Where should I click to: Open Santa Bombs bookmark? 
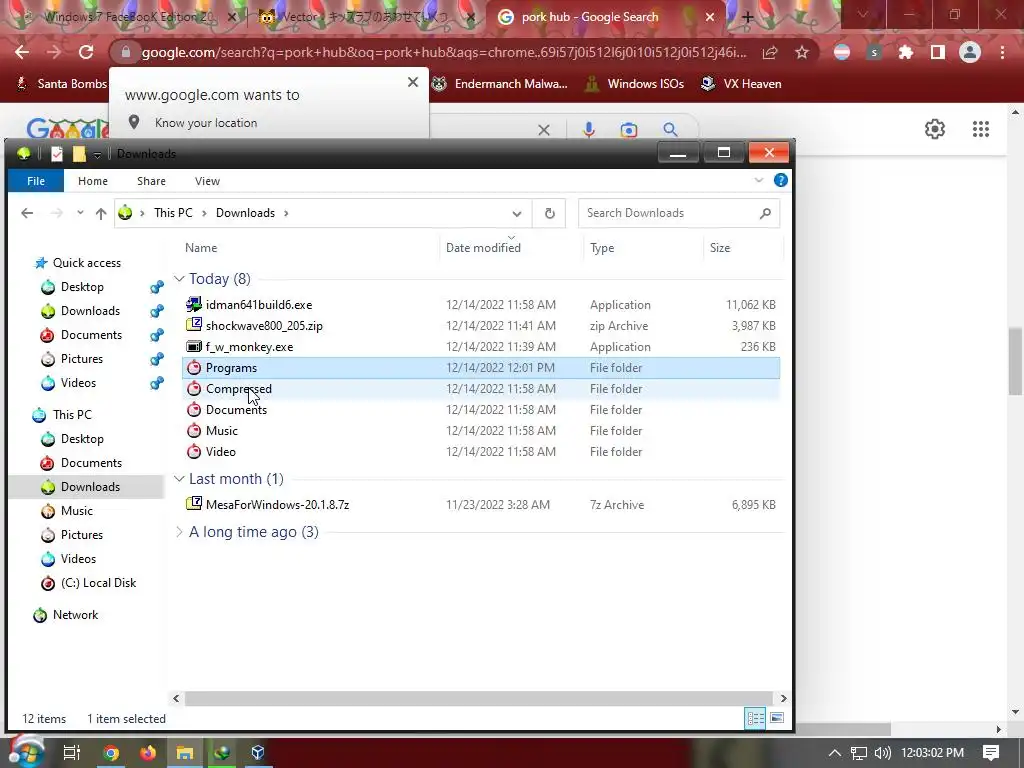point(61,84)
